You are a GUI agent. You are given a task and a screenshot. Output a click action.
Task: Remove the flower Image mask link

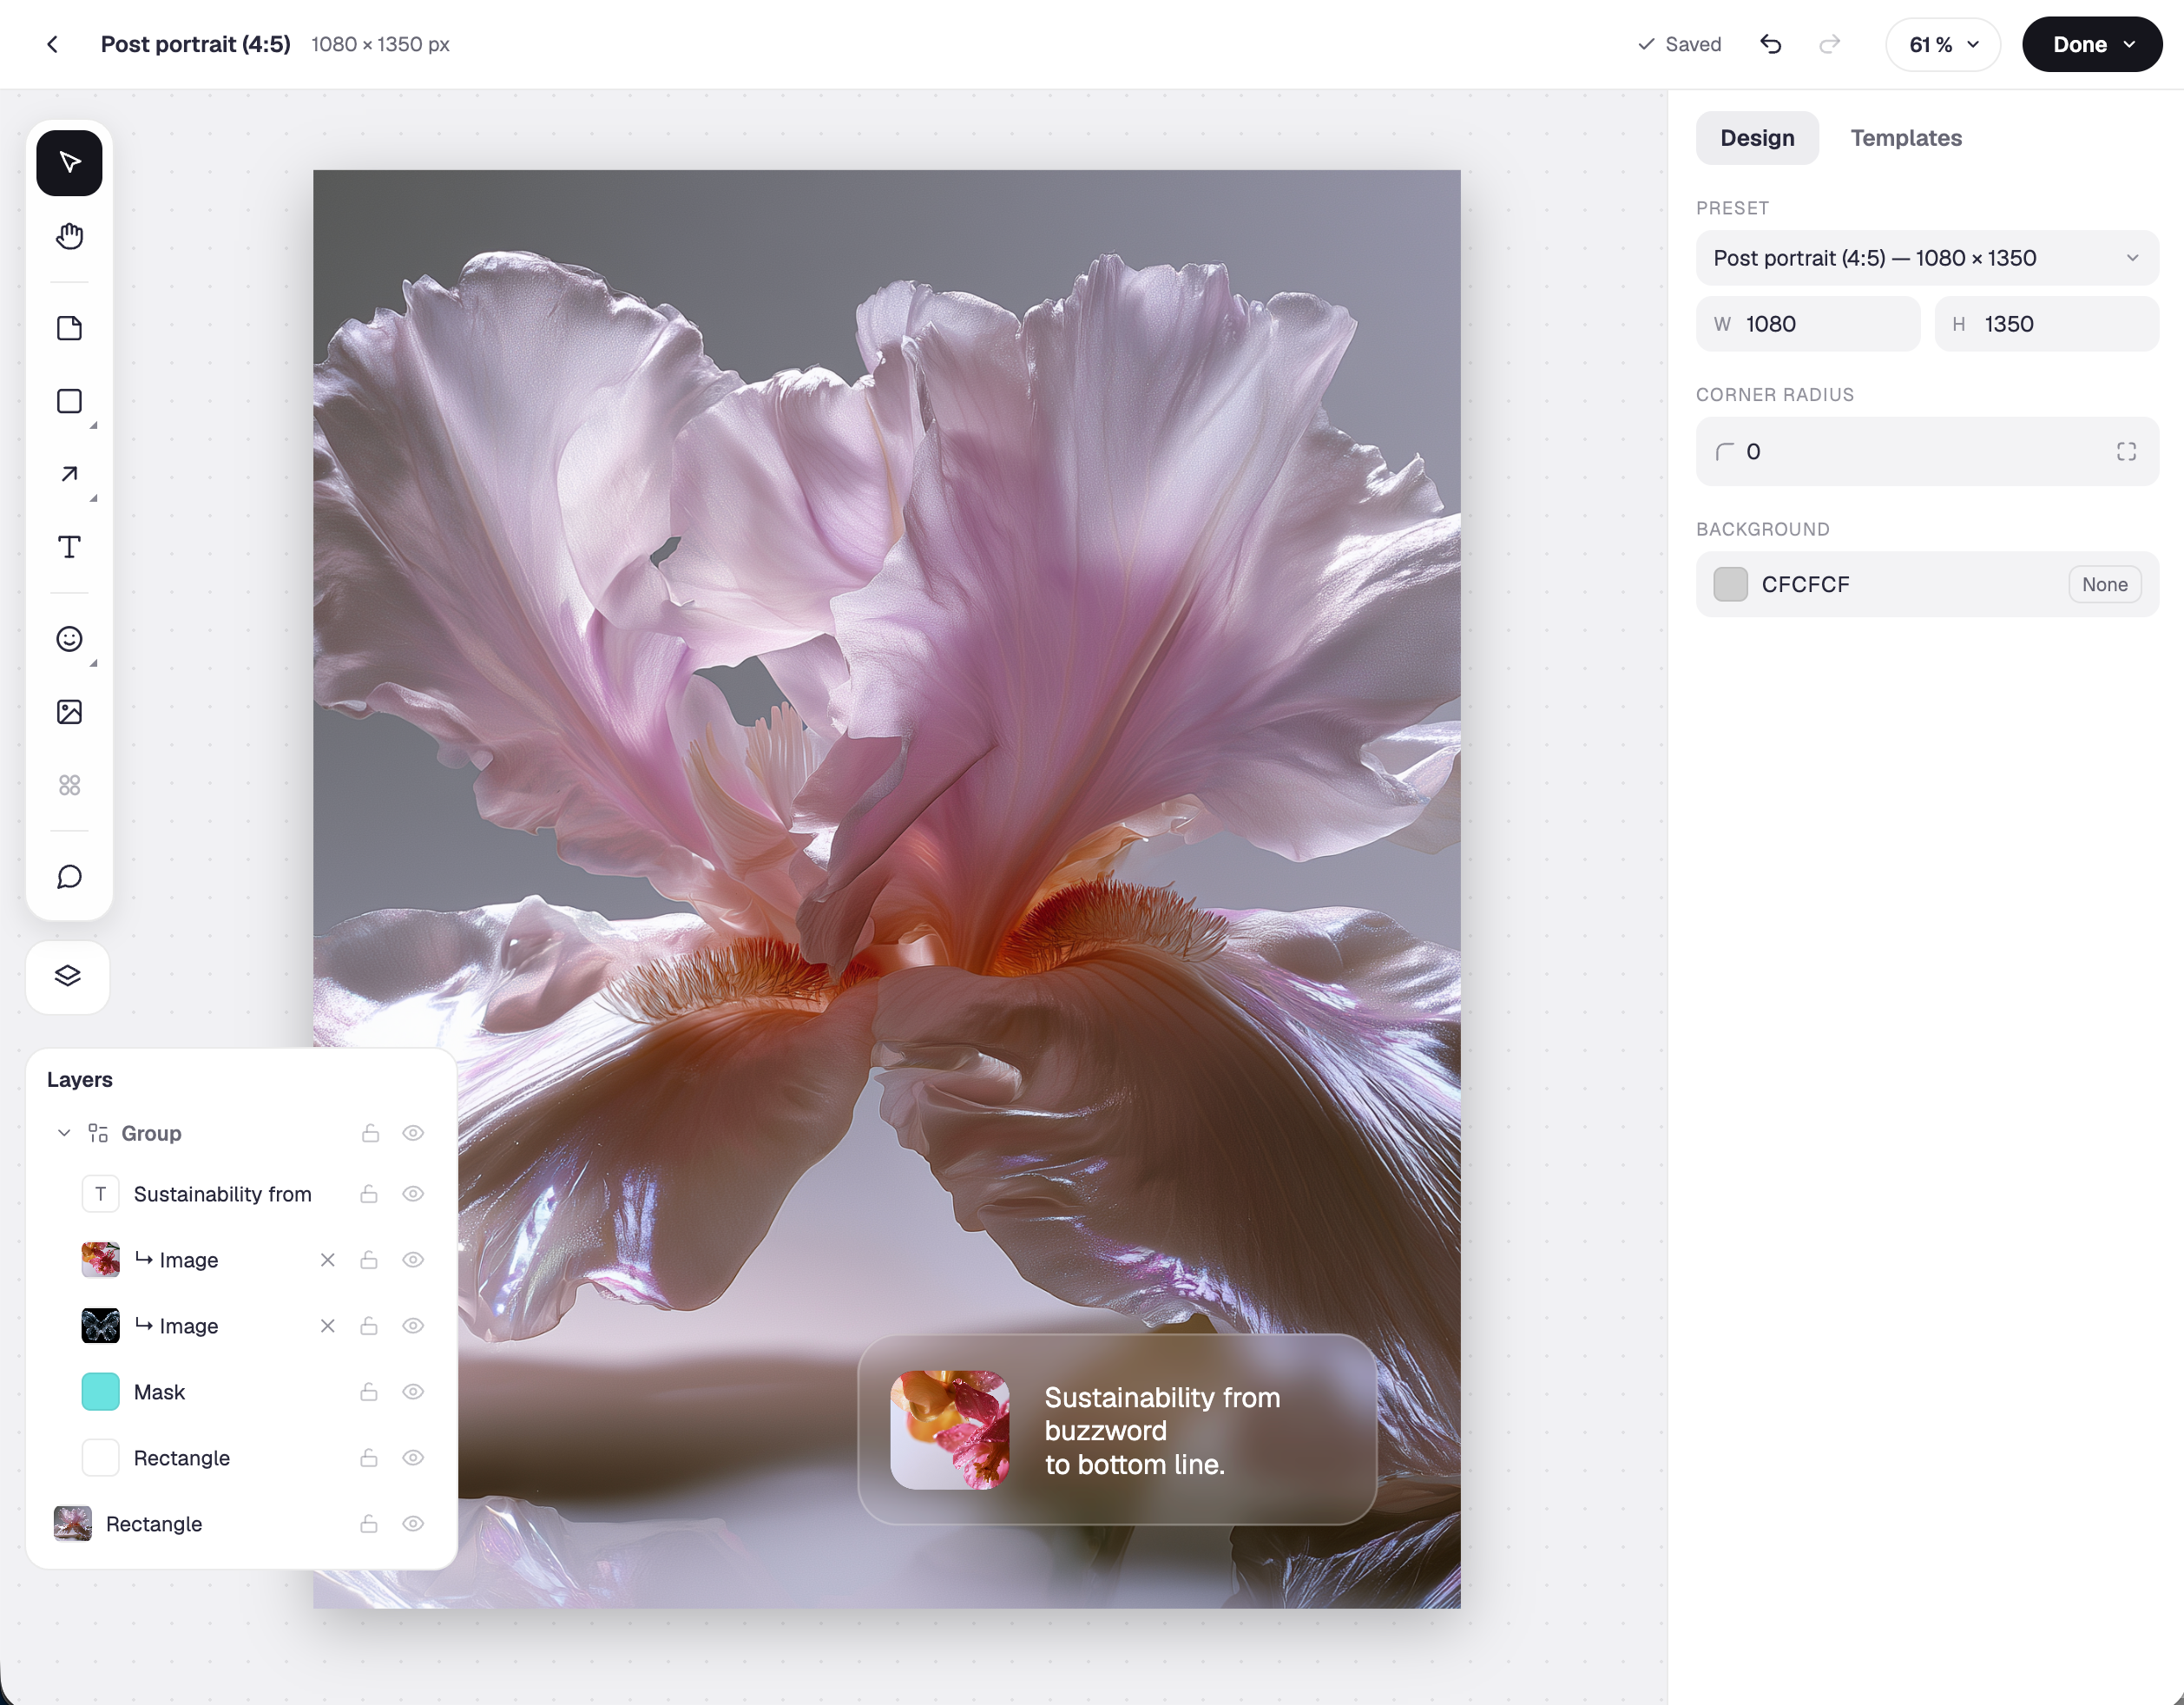327,1260
